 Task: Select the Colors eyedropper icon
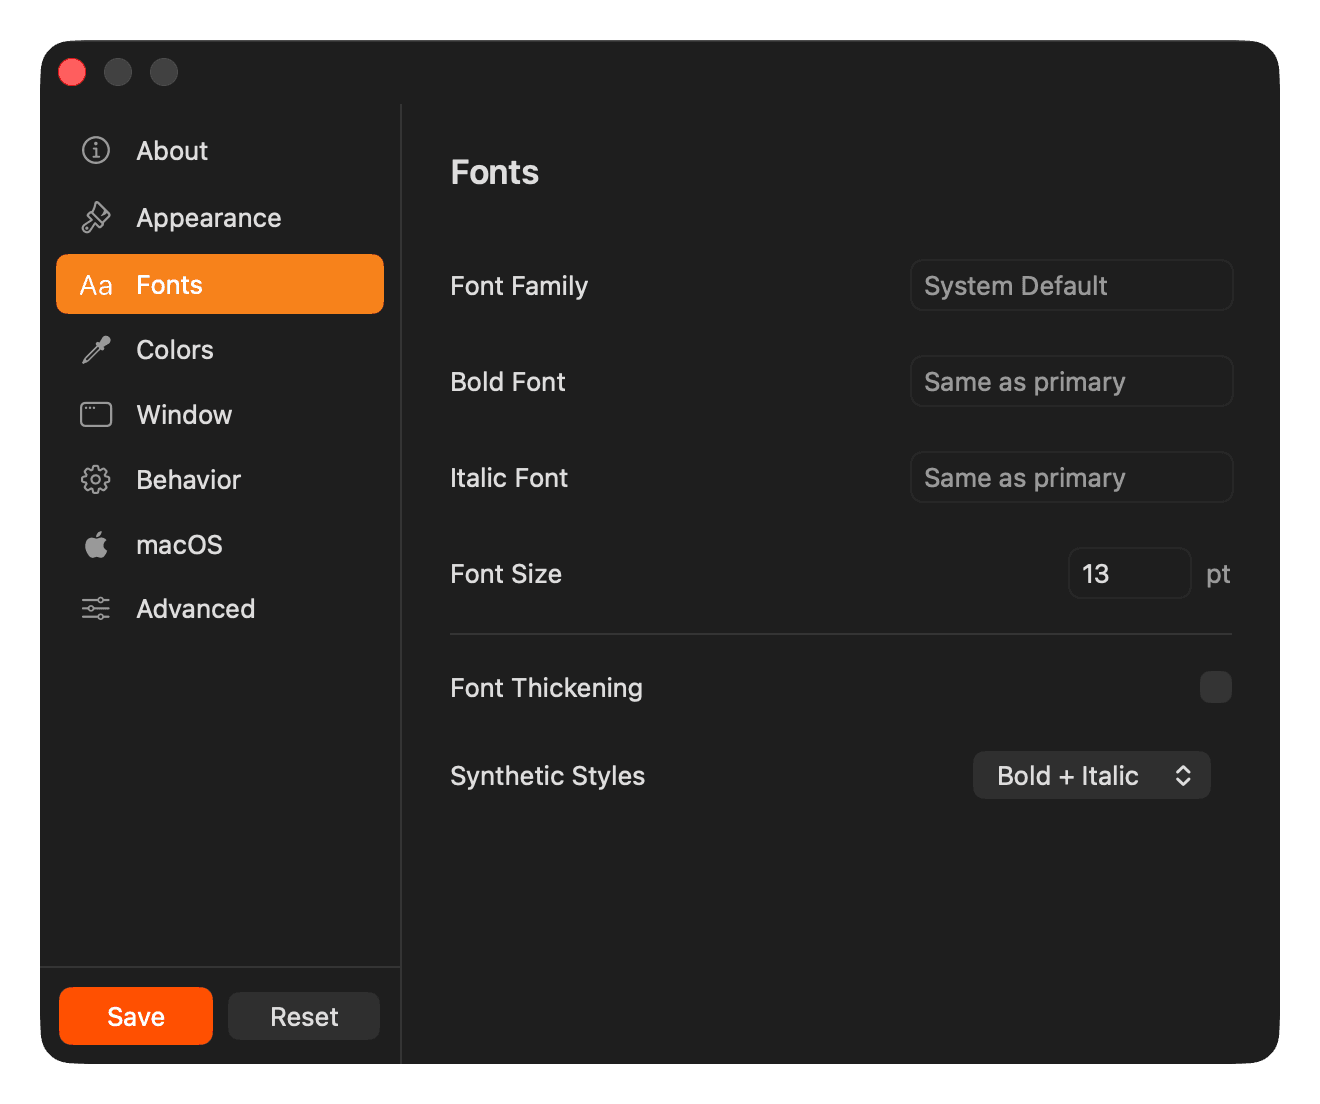click(95, 350)
